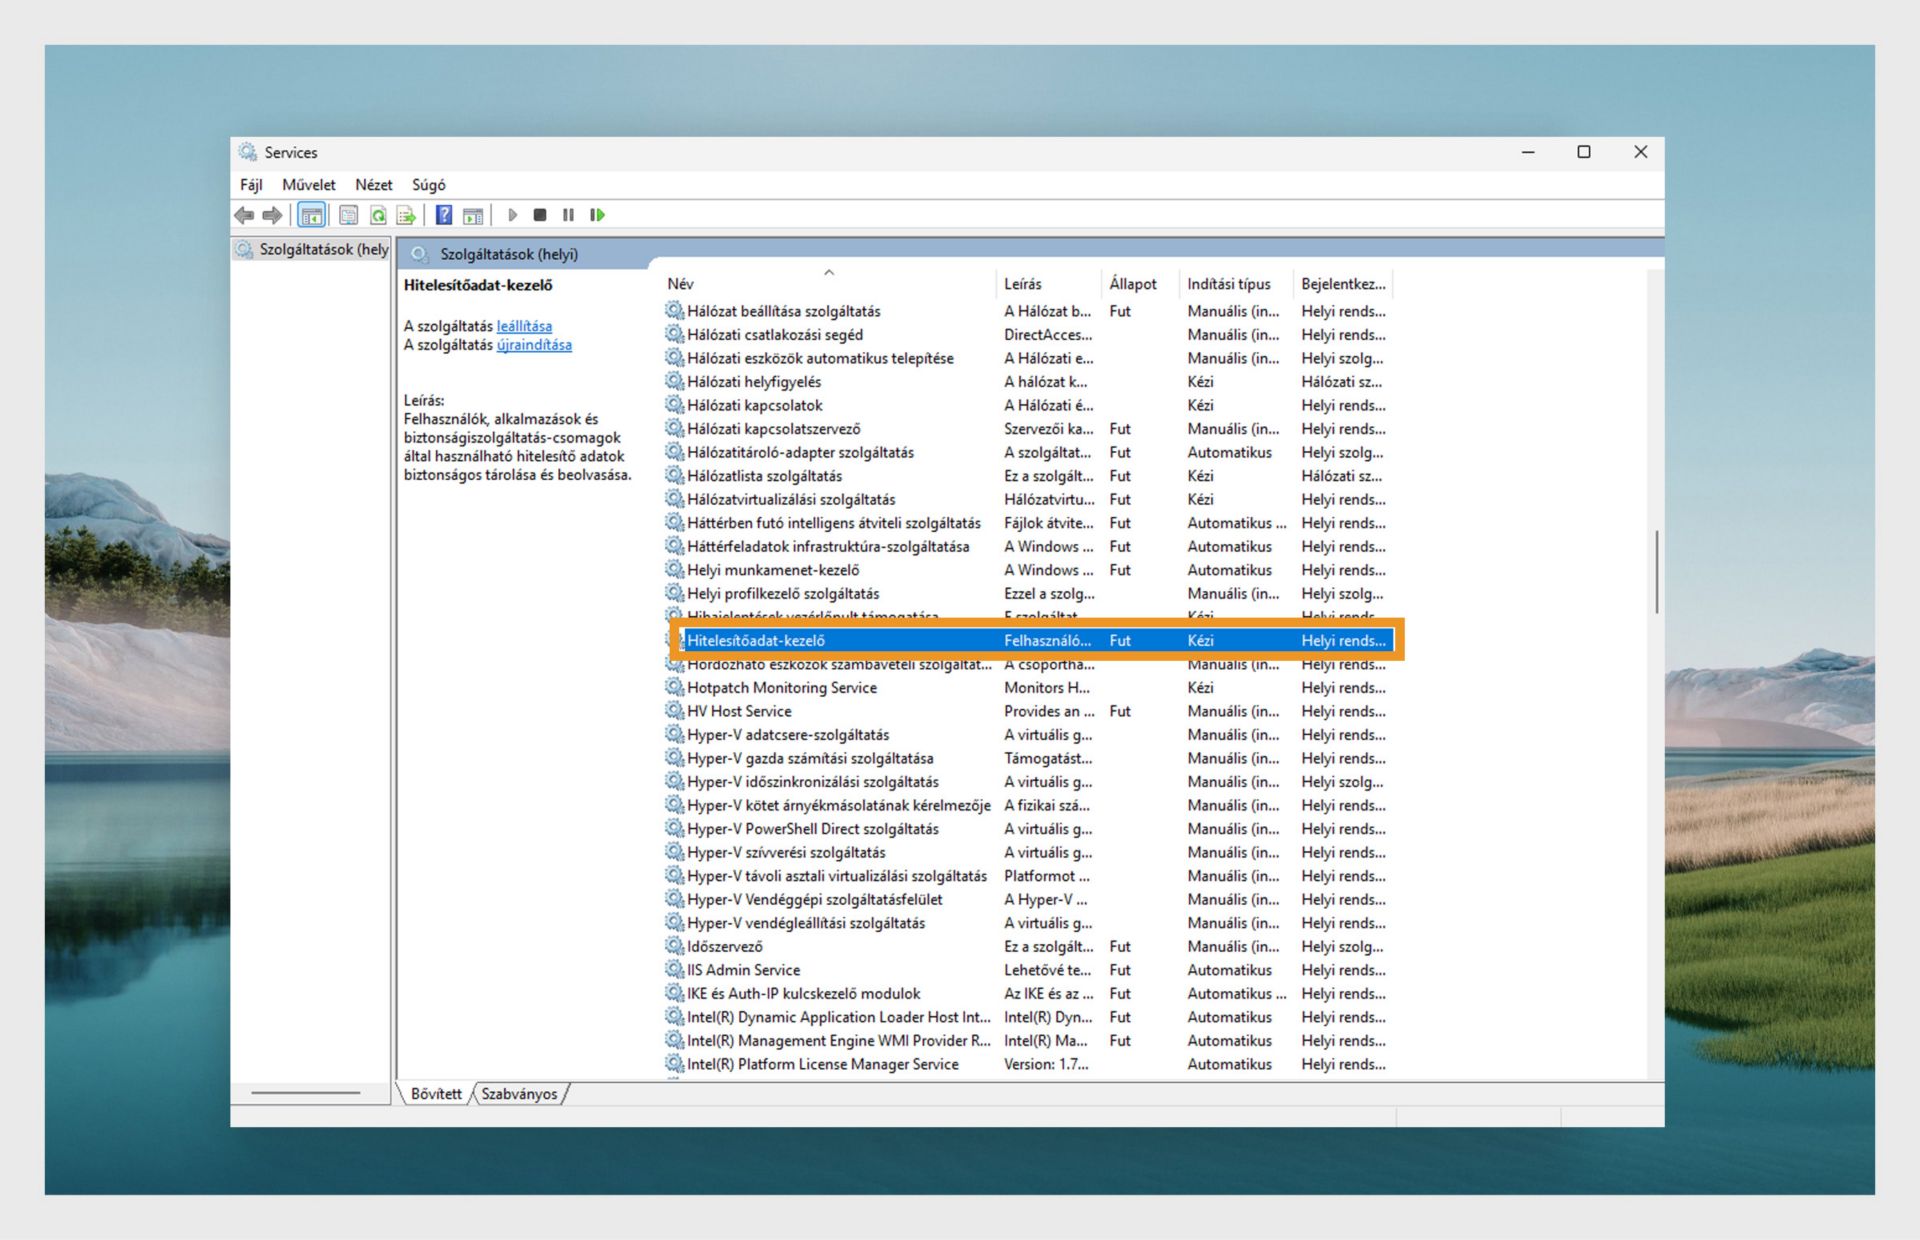Select Szolgáltatások (helyi) tree node
The height and width of the screenshot is (1240, 1920).
322,249
